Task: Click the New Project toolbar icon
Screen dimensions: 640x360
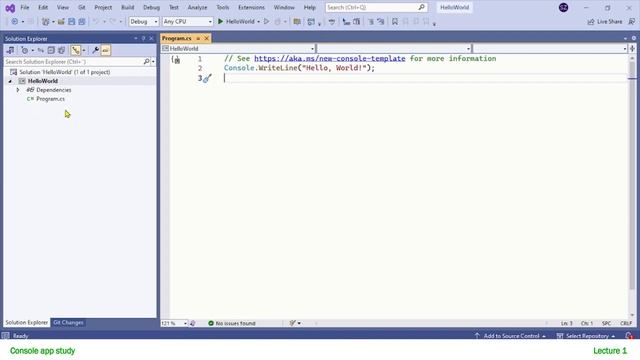Action: pyautogui.click(x=45, y=22)
